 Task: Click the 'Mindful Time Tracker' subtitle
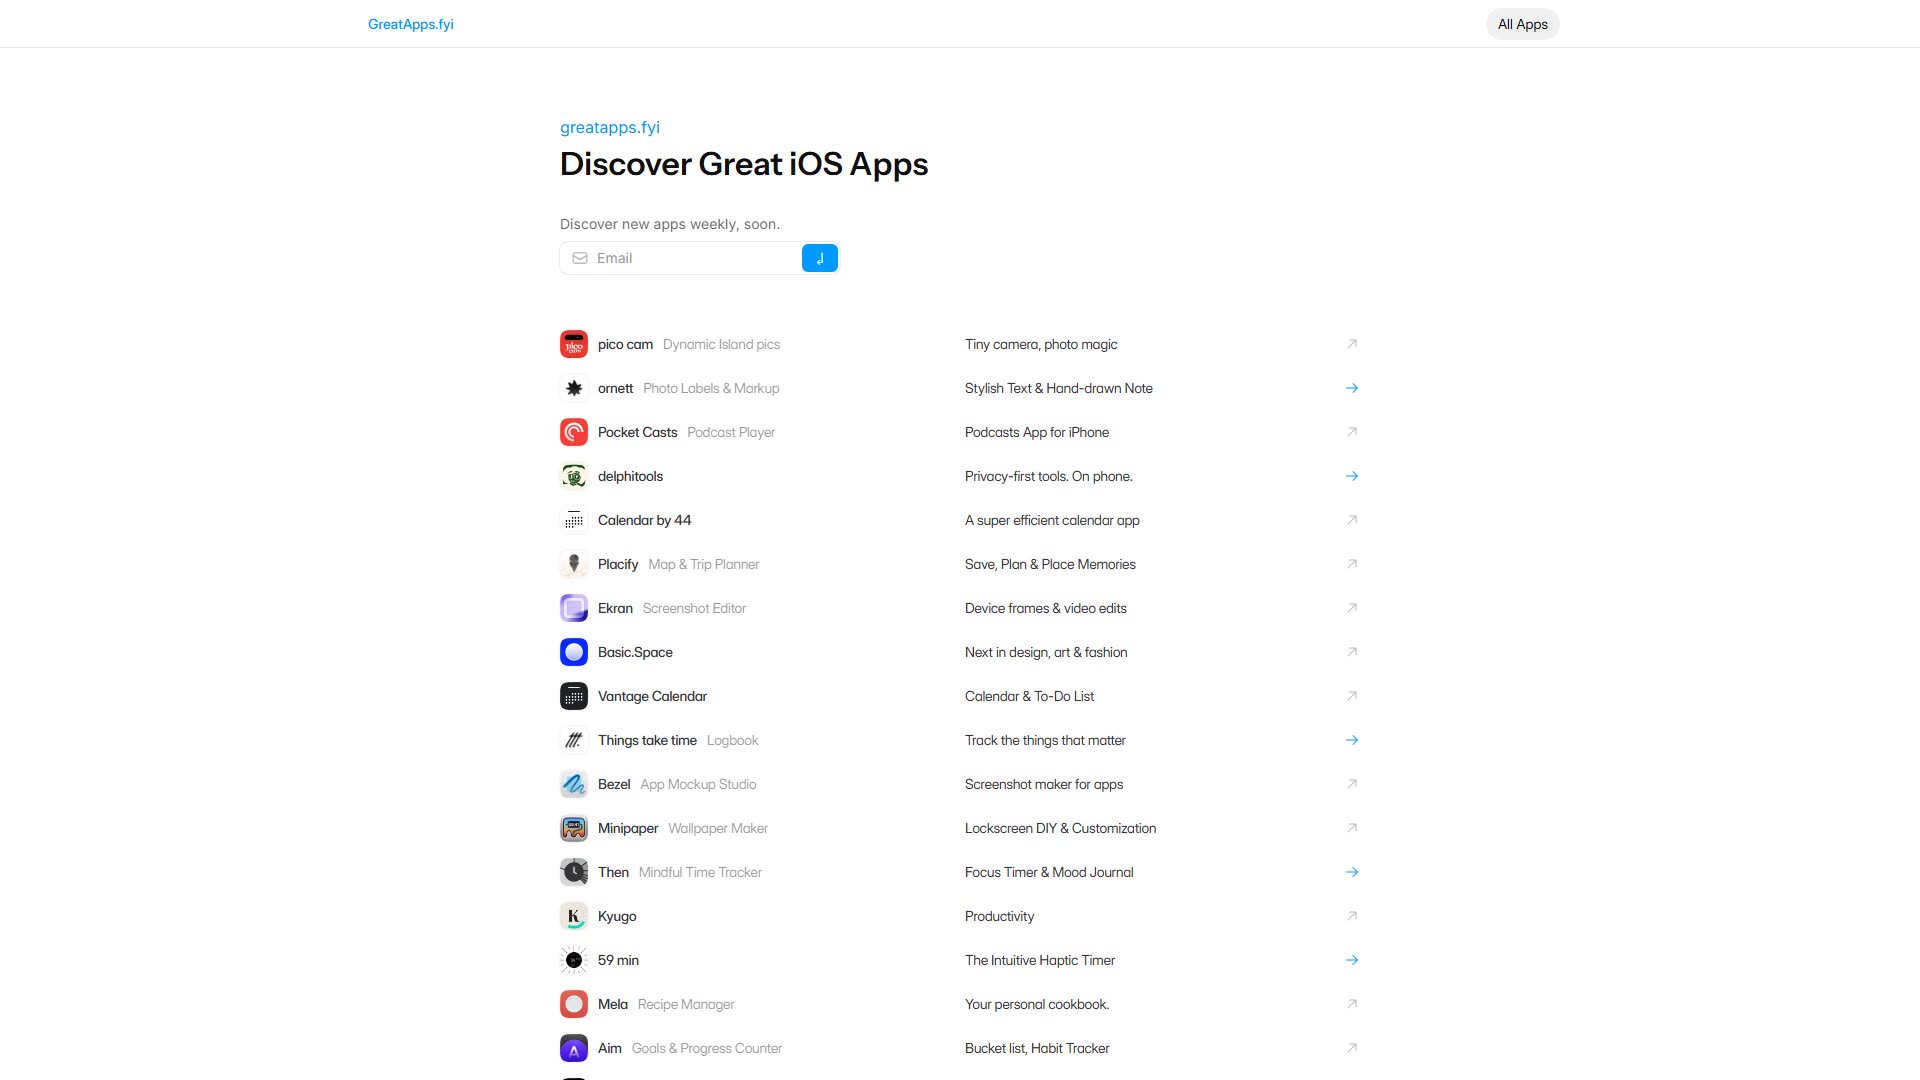pyautogui.click(x=700, y=872)
